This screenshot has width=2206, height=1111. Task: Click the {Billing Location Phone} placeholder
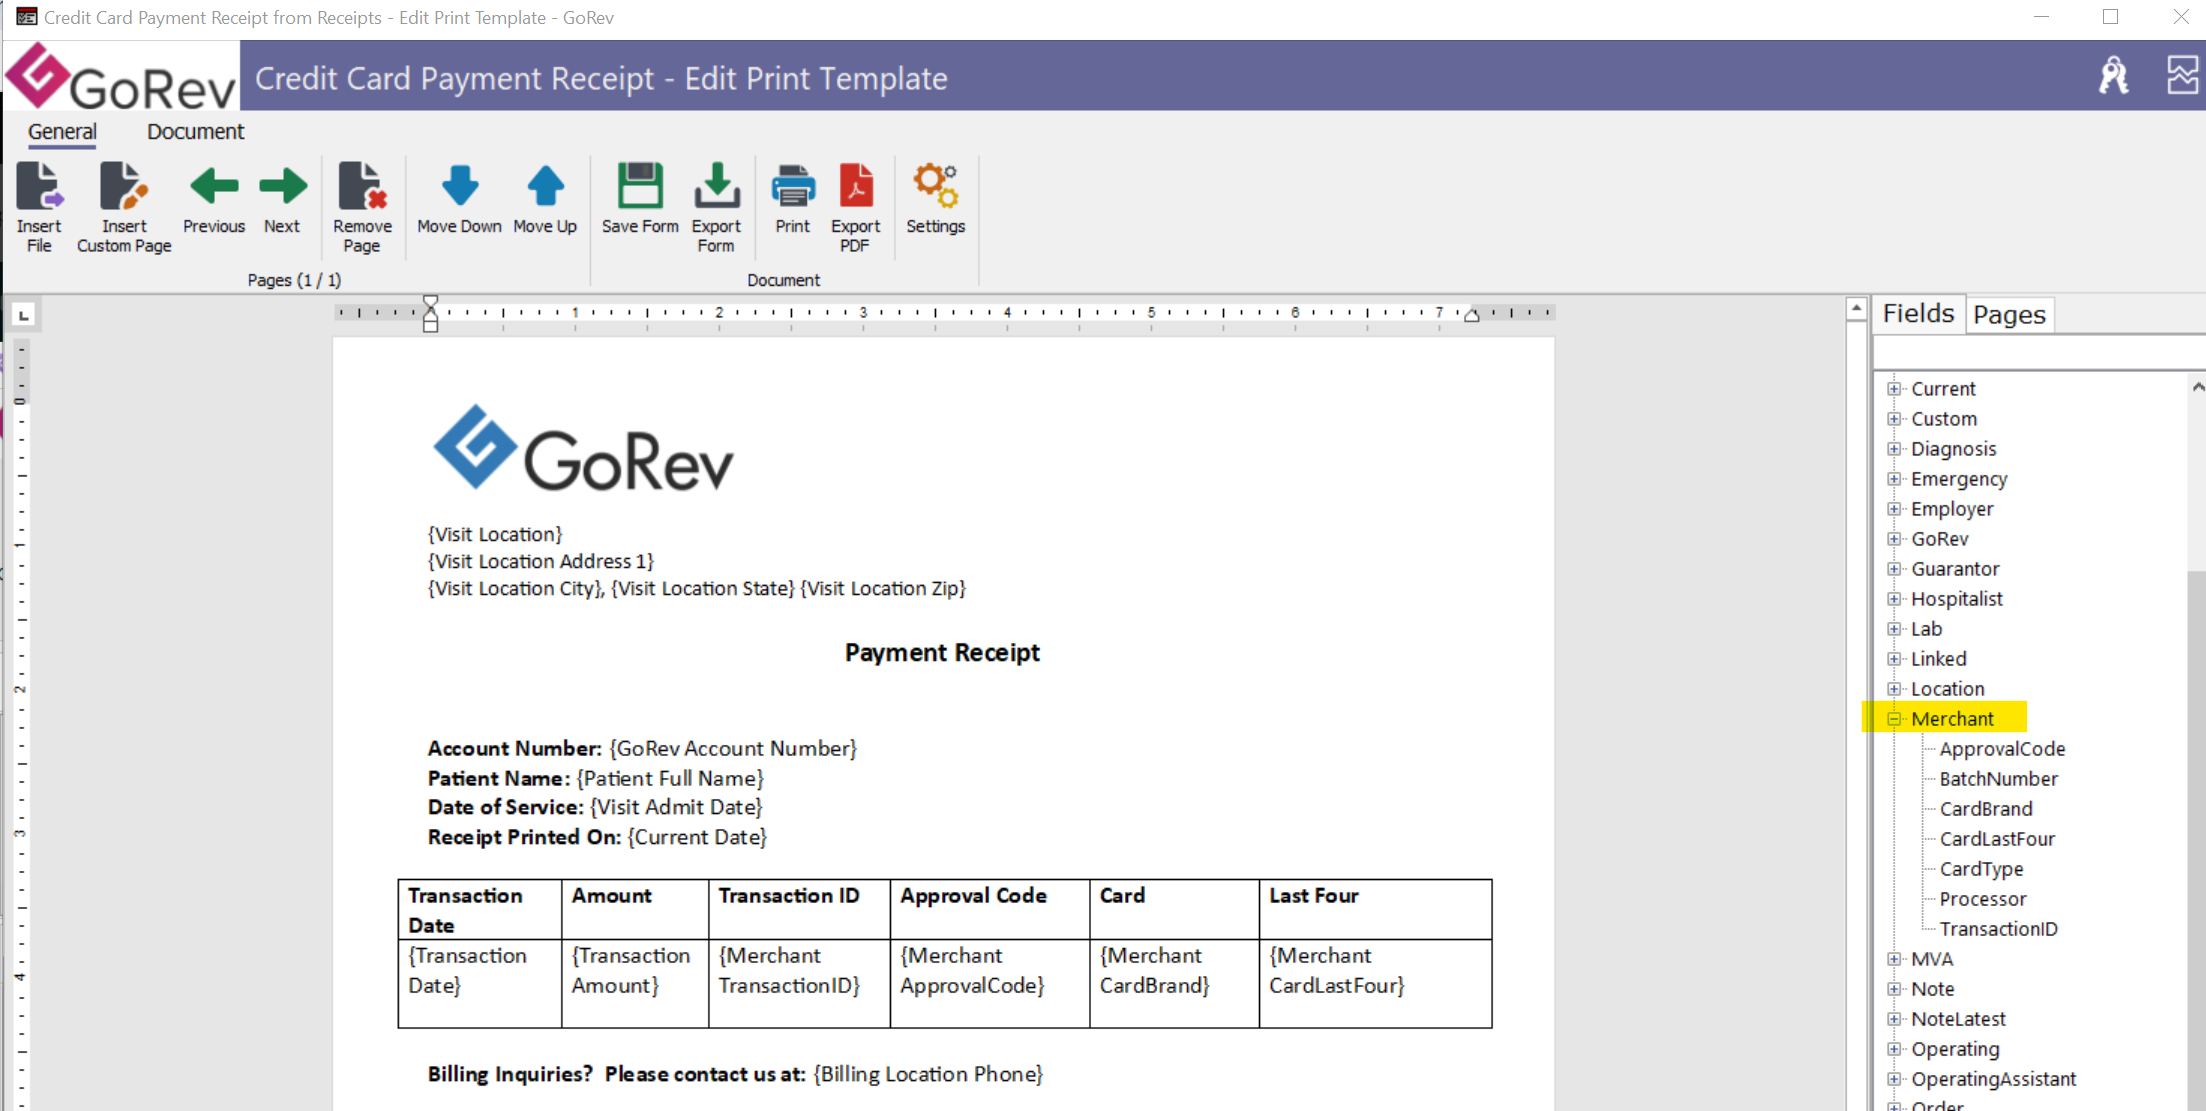[928, 1074]
